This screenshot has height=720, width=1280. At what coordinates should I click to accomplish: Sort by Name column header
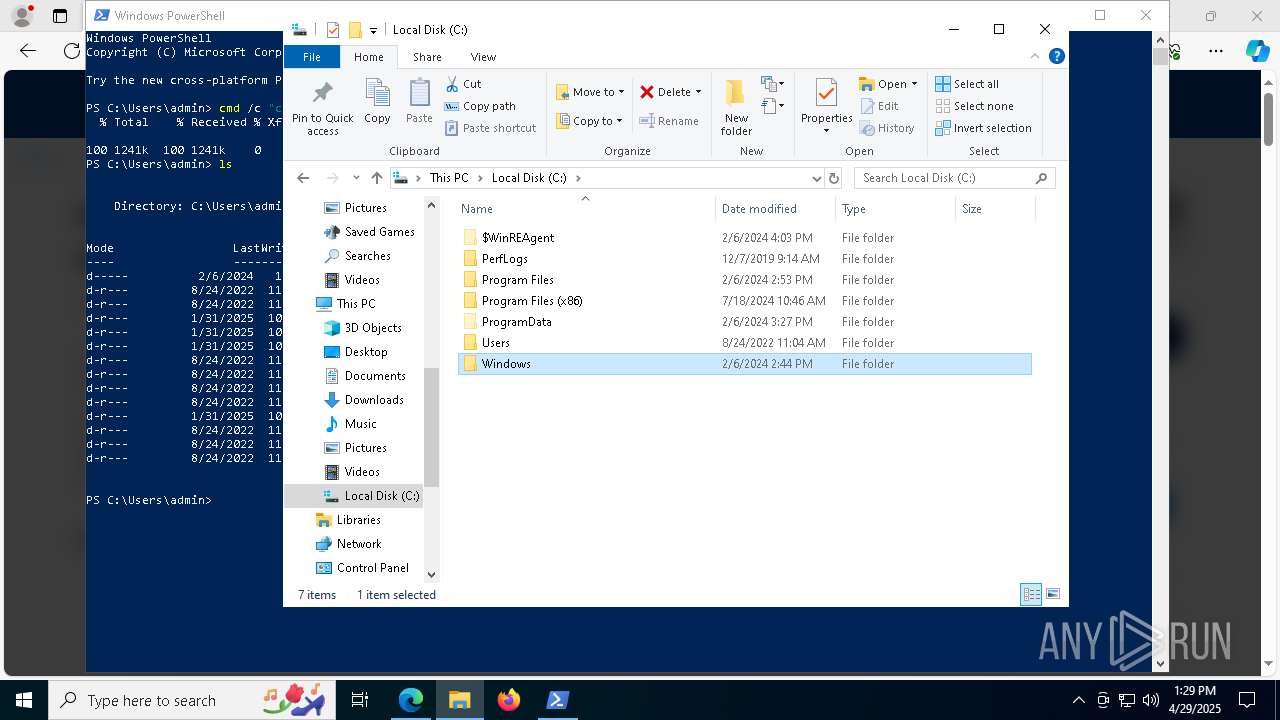coord(585,209)
